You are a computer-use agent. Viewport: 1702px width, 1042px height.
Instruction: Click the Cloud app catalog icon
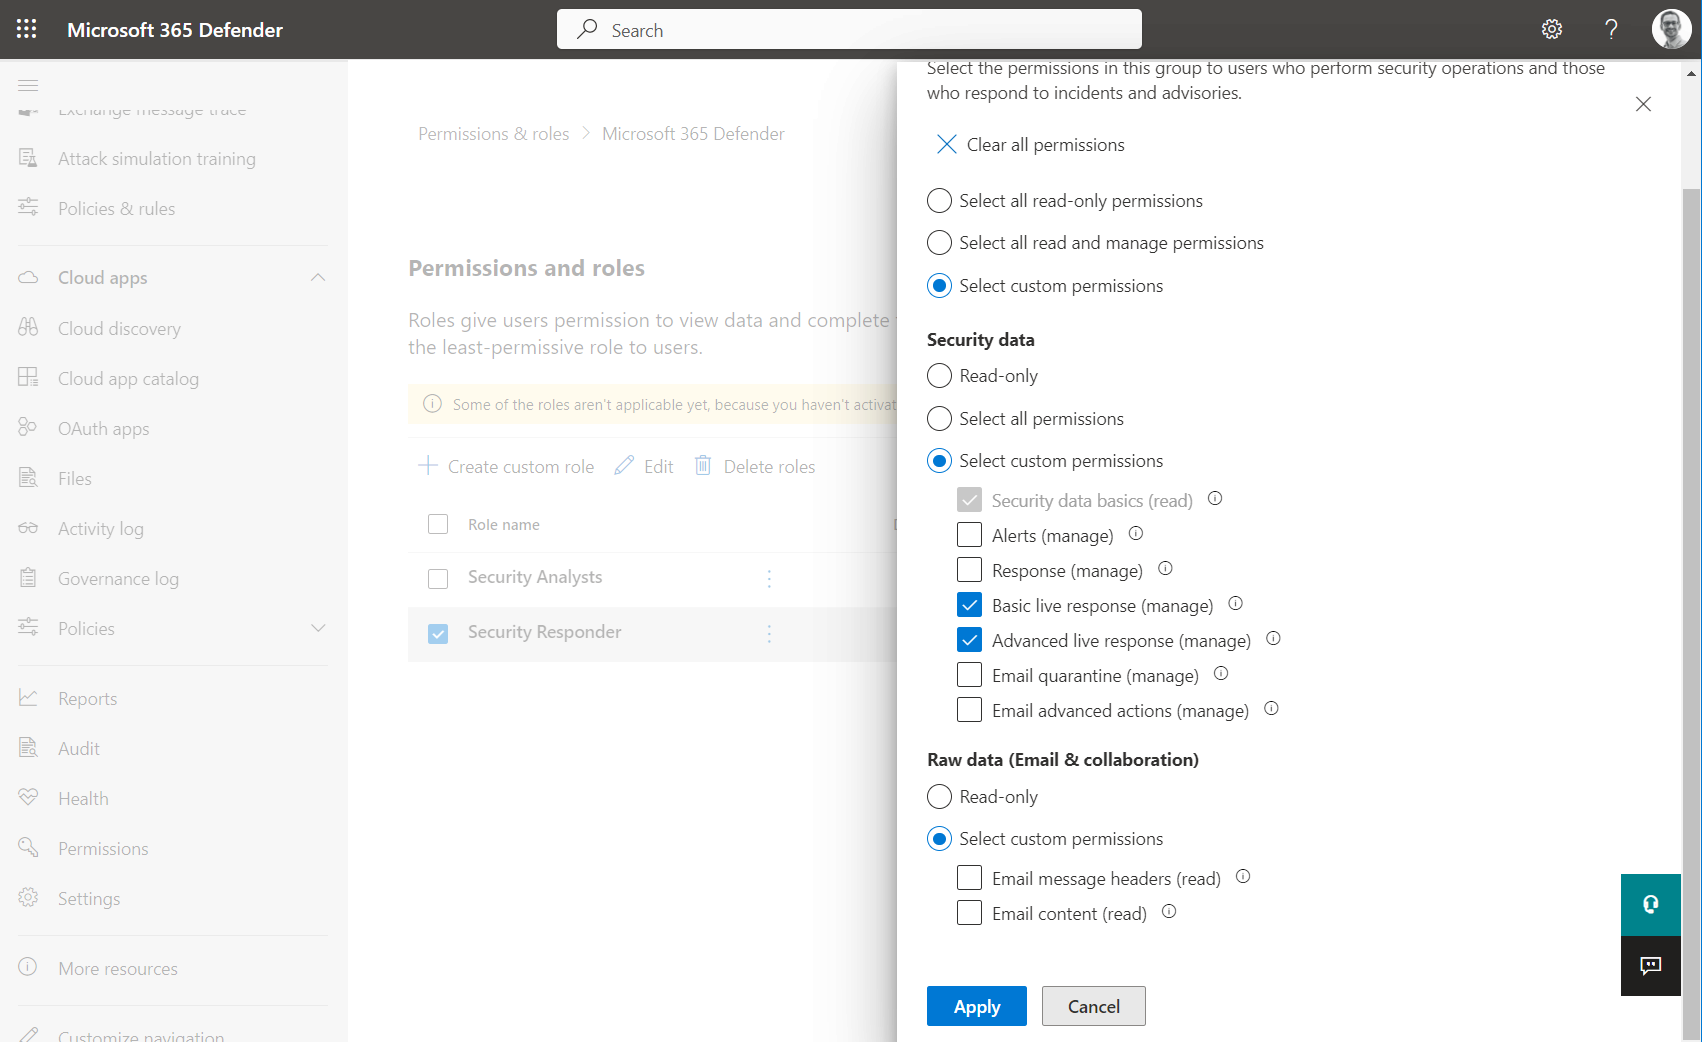[28, 377]
